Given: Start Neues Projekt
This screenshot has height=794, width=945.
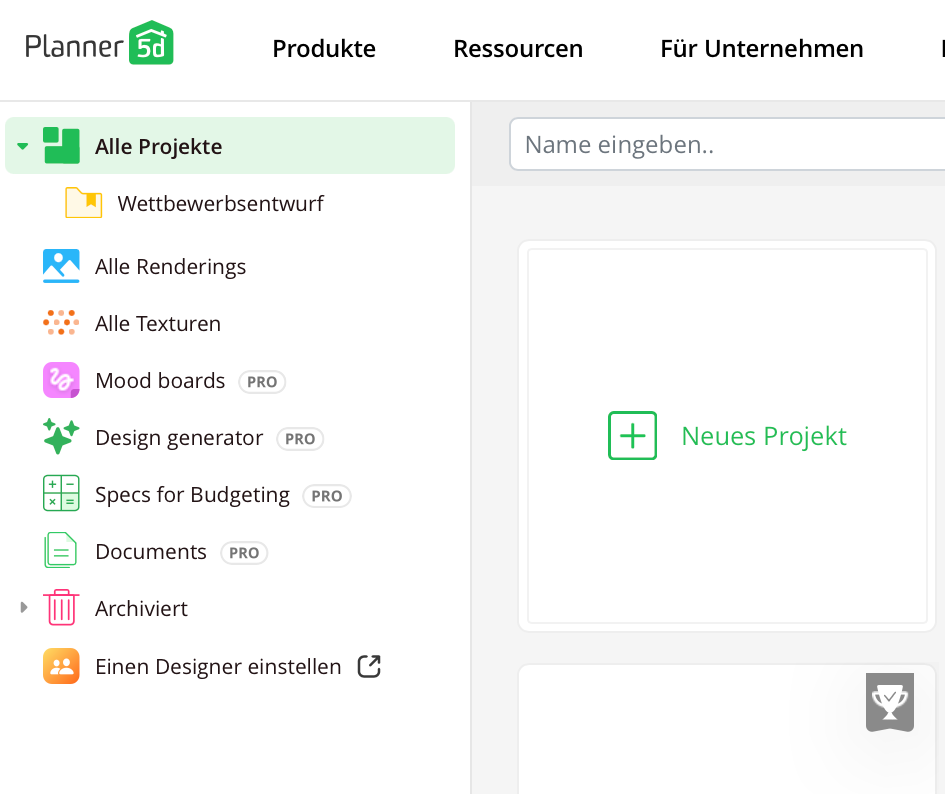Looking at the screenshot, I should coord(763,435).
